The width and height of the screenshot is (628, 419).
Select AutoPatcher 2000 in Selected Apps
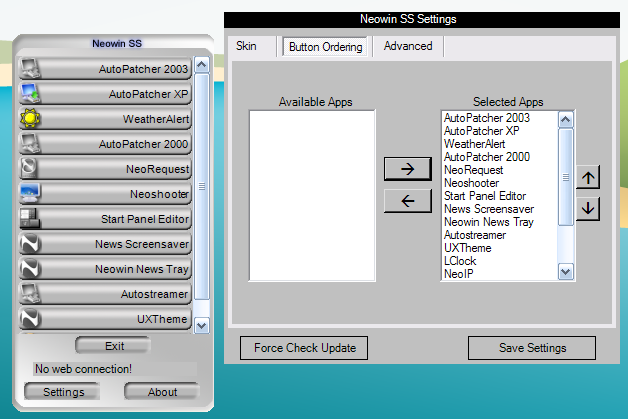(499, 157)
